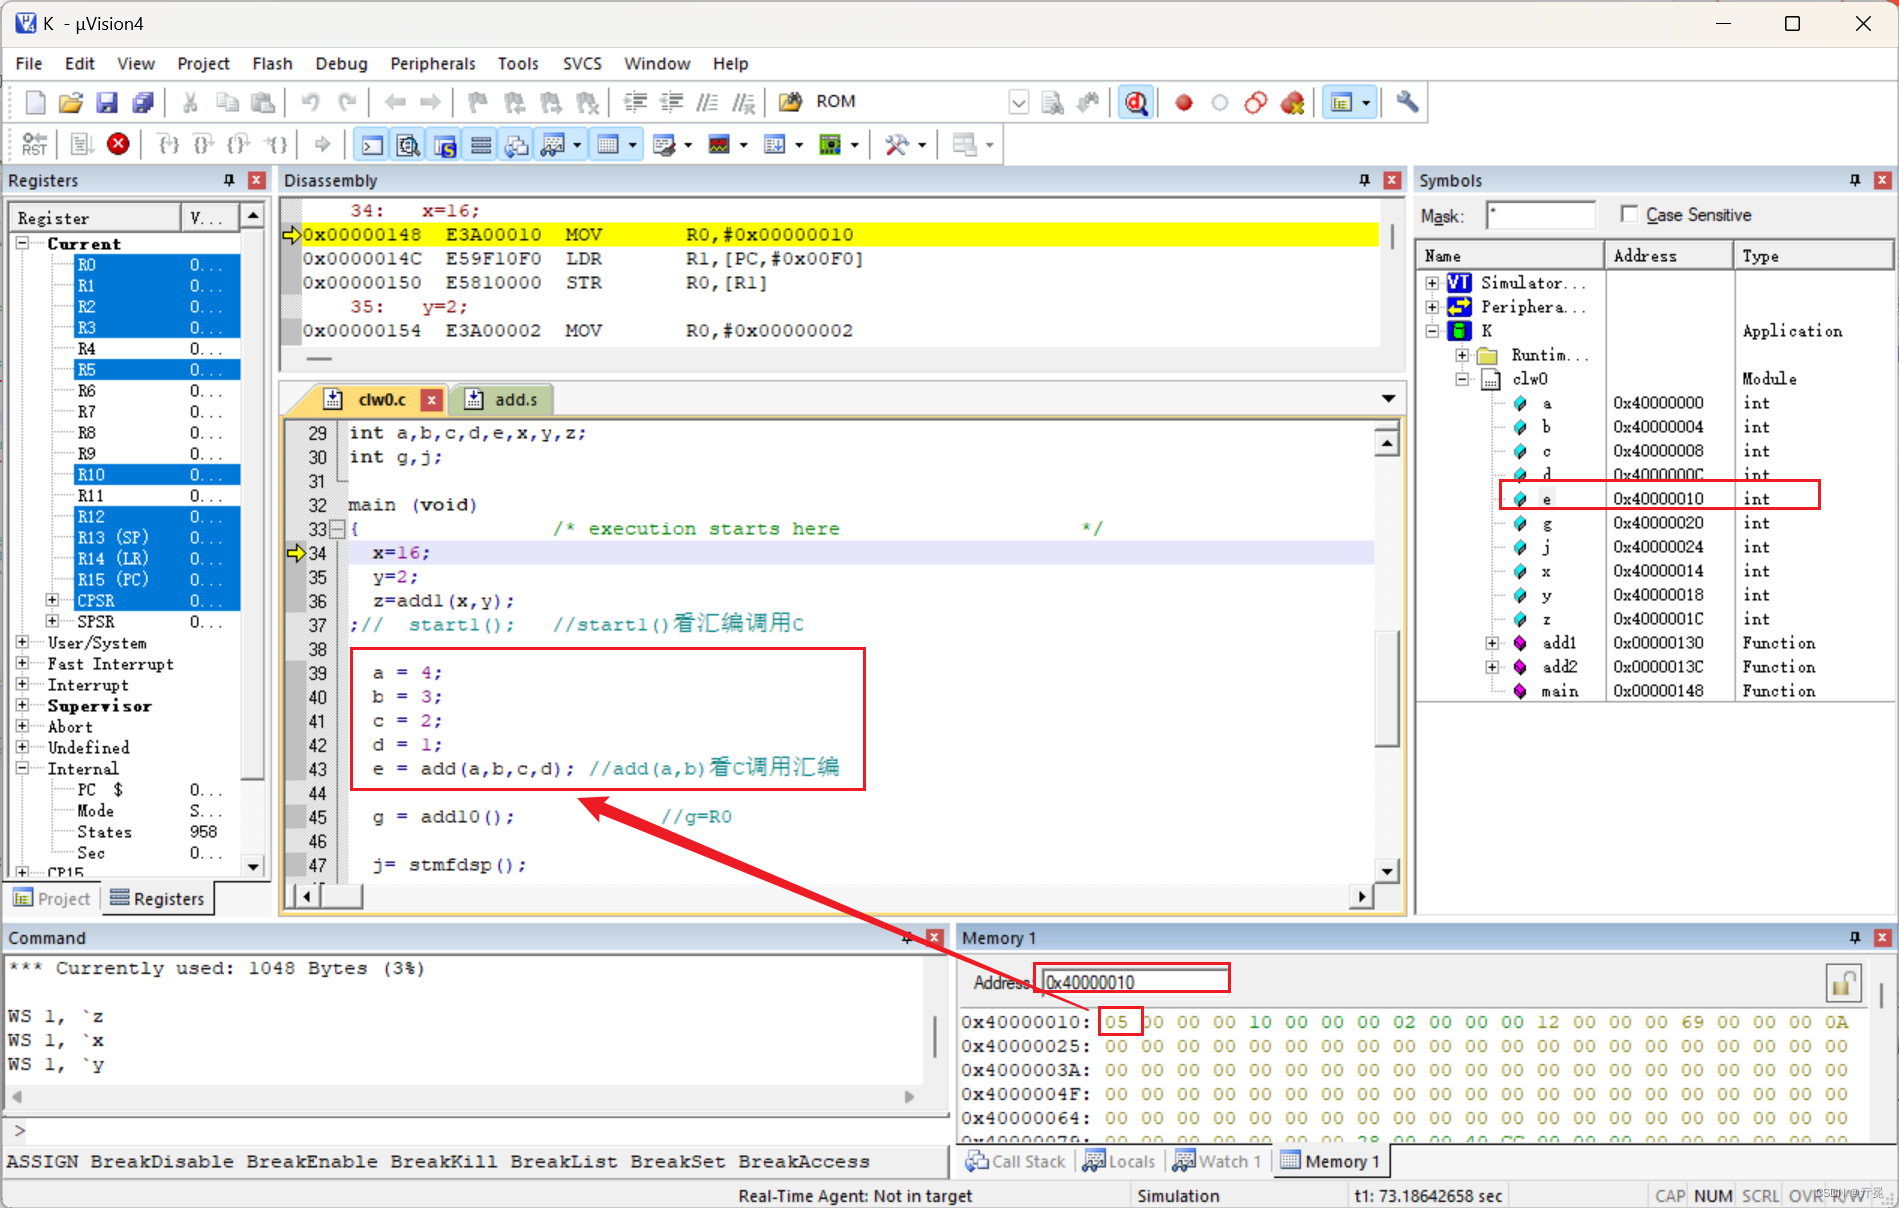Expand the User/System register group
The image size is (1899, 1208).
coord(23,642)
